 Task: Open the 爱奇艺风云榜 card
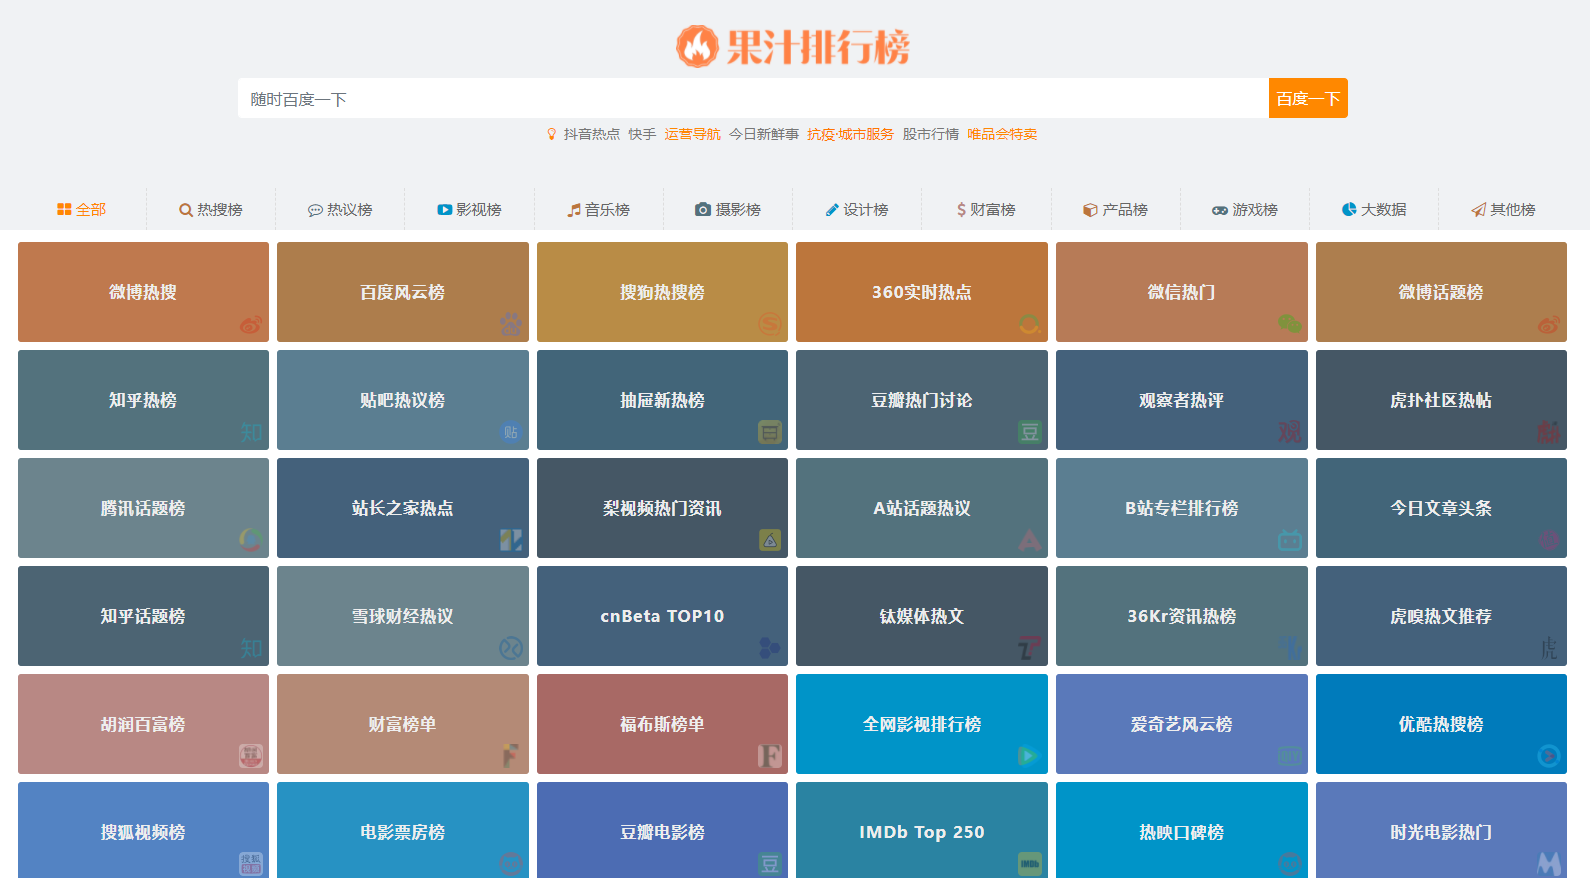coord(1182,724)
